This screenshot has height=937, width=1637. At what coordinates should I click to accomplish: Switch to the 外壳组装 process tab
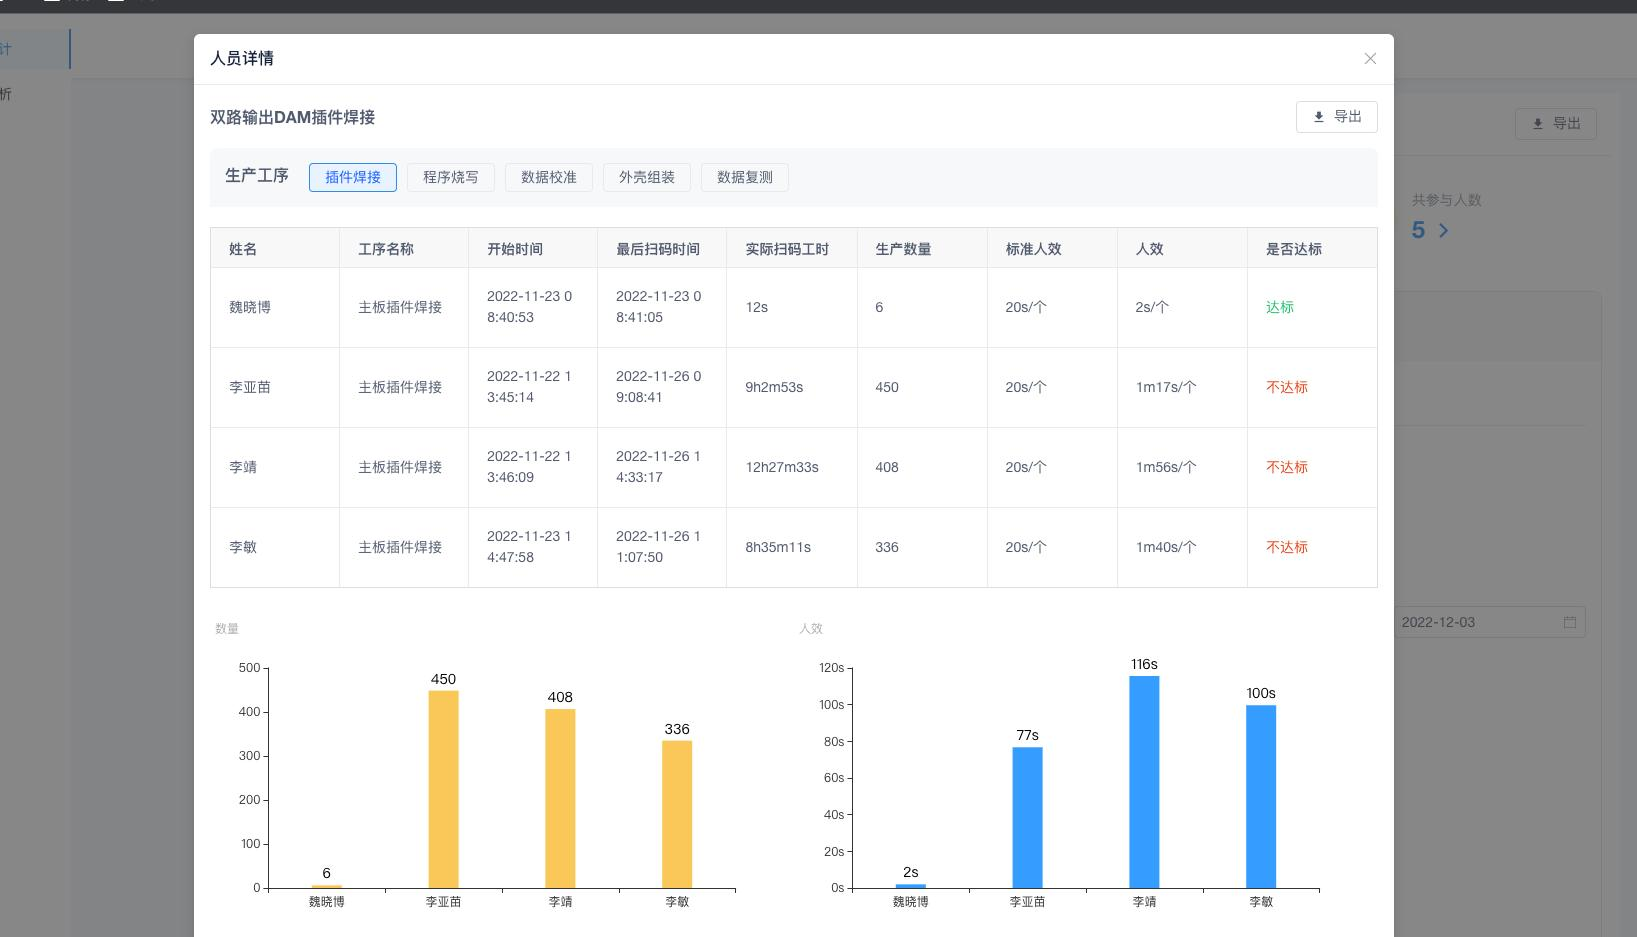[647, 177]
